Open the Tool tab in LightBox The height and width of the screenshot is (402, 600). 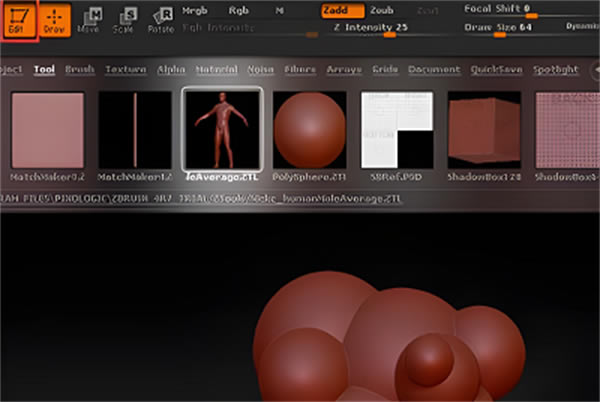click(44, 70)
